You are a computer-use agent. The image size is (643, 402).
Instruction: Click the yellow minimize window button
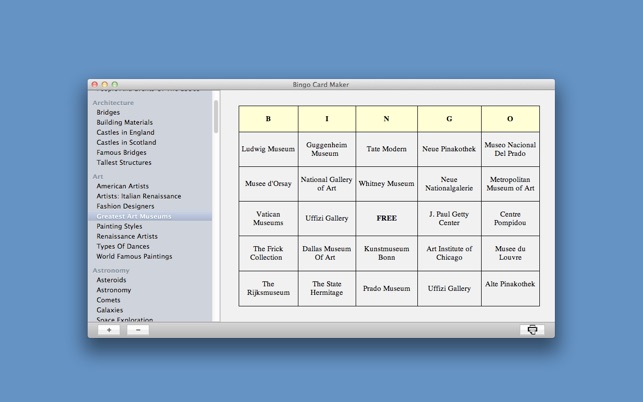point(105,85)
